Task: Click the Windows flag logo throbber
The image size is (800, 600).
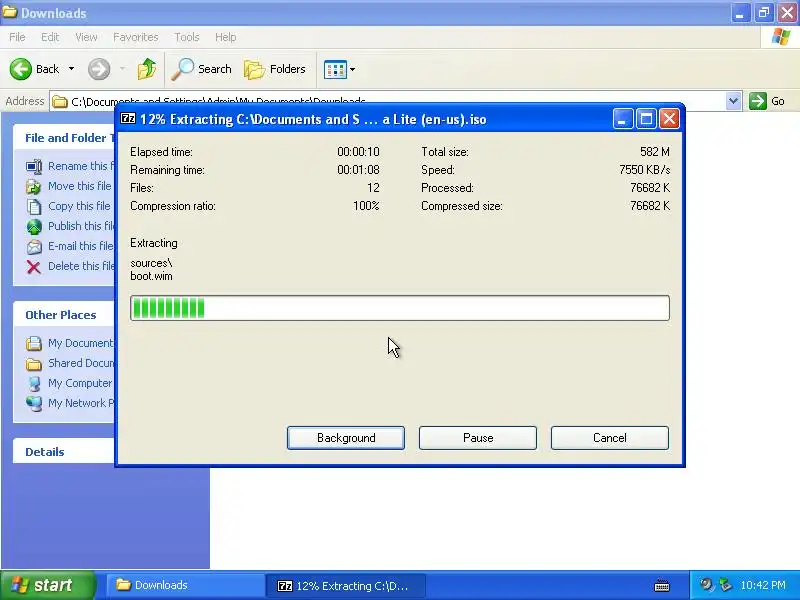Action: (x=781, y=37)
